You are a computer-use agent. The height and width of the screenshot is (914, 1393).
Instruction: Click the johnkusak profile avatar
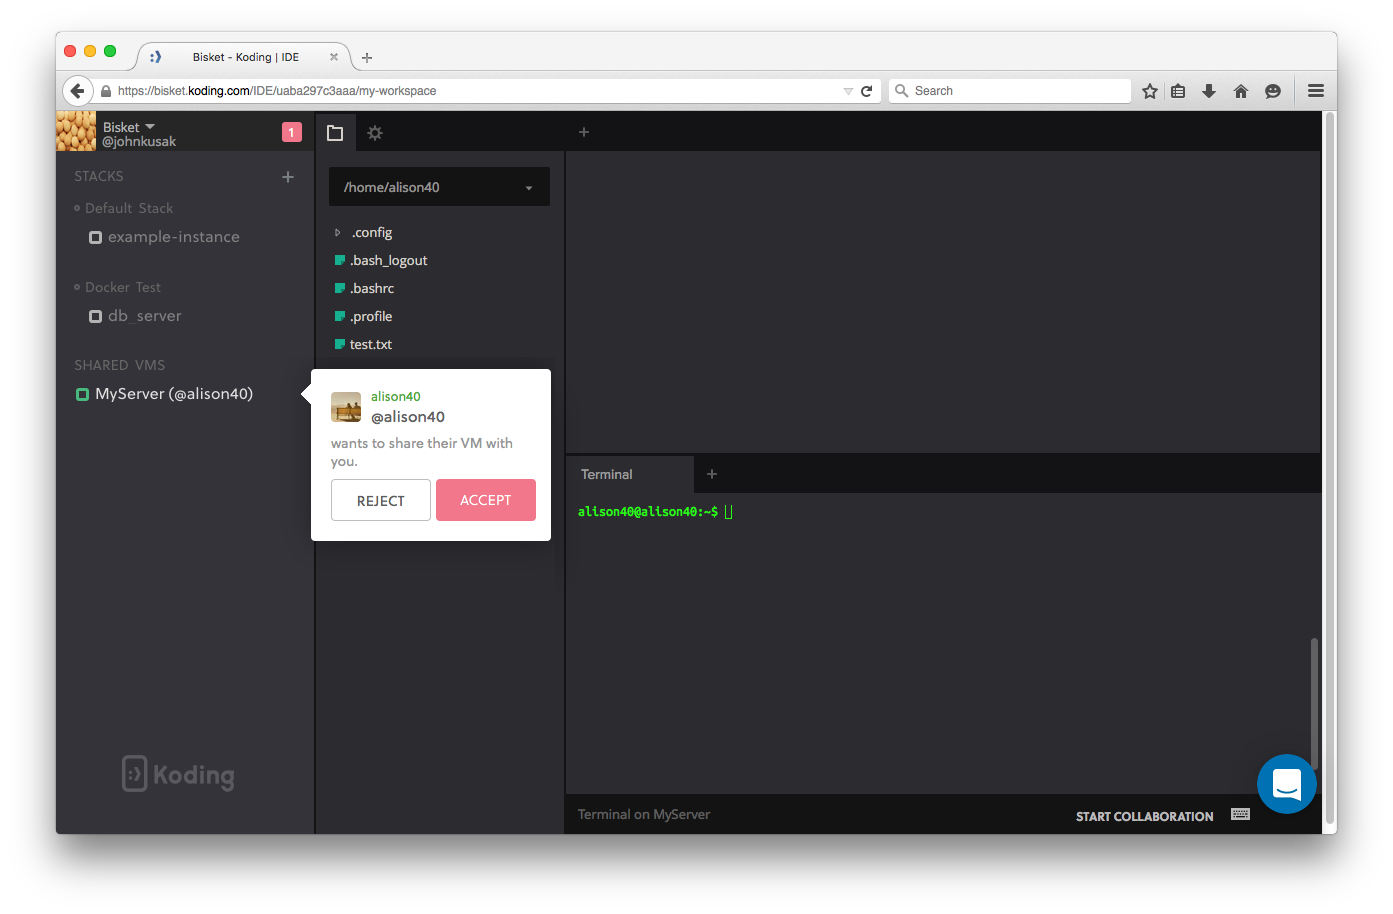tap(76, 132)
